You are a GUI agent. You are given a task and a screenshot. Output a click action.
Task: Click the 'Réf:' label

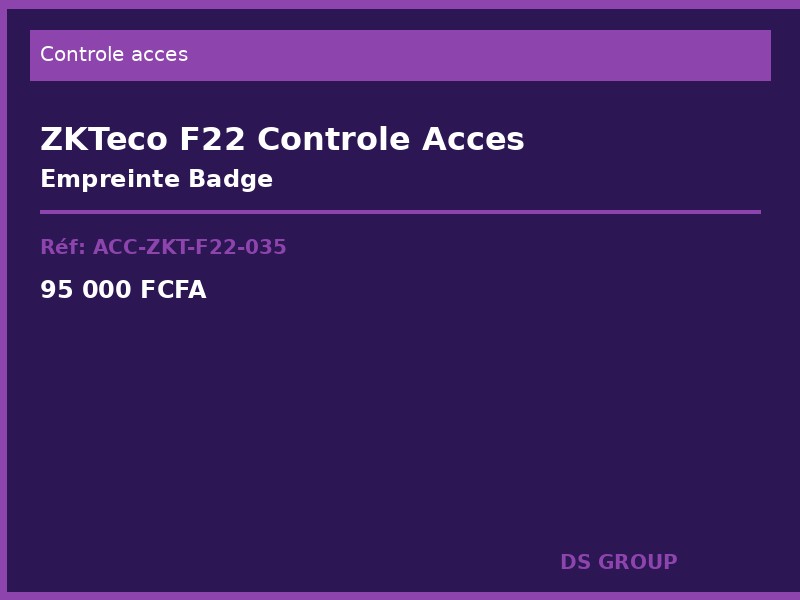(62, 248)
